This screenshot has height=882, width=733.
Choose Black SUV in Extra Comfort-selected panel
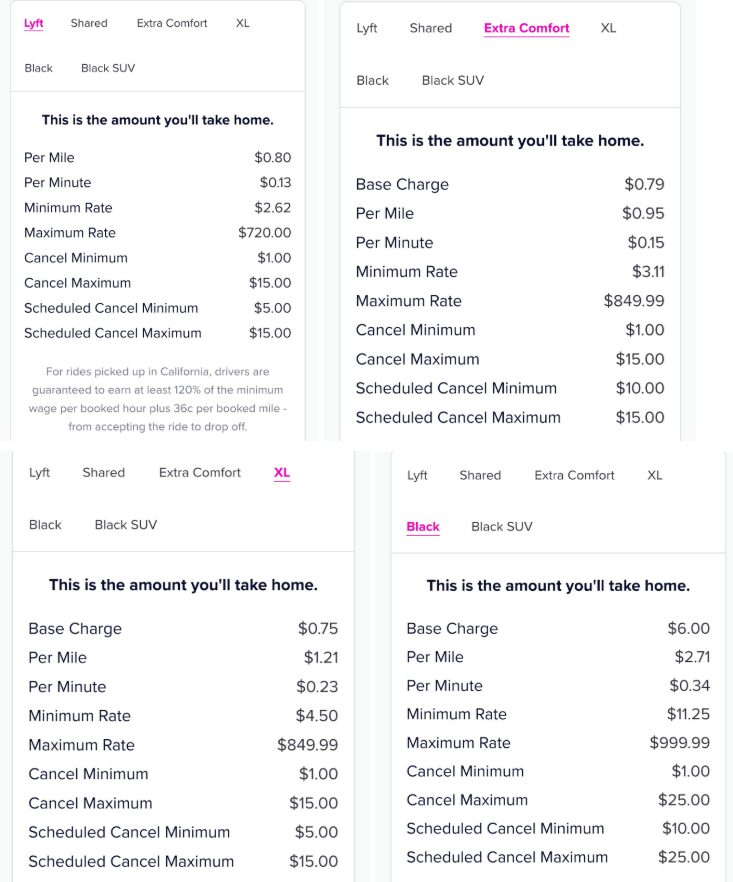tap(452, 80)
